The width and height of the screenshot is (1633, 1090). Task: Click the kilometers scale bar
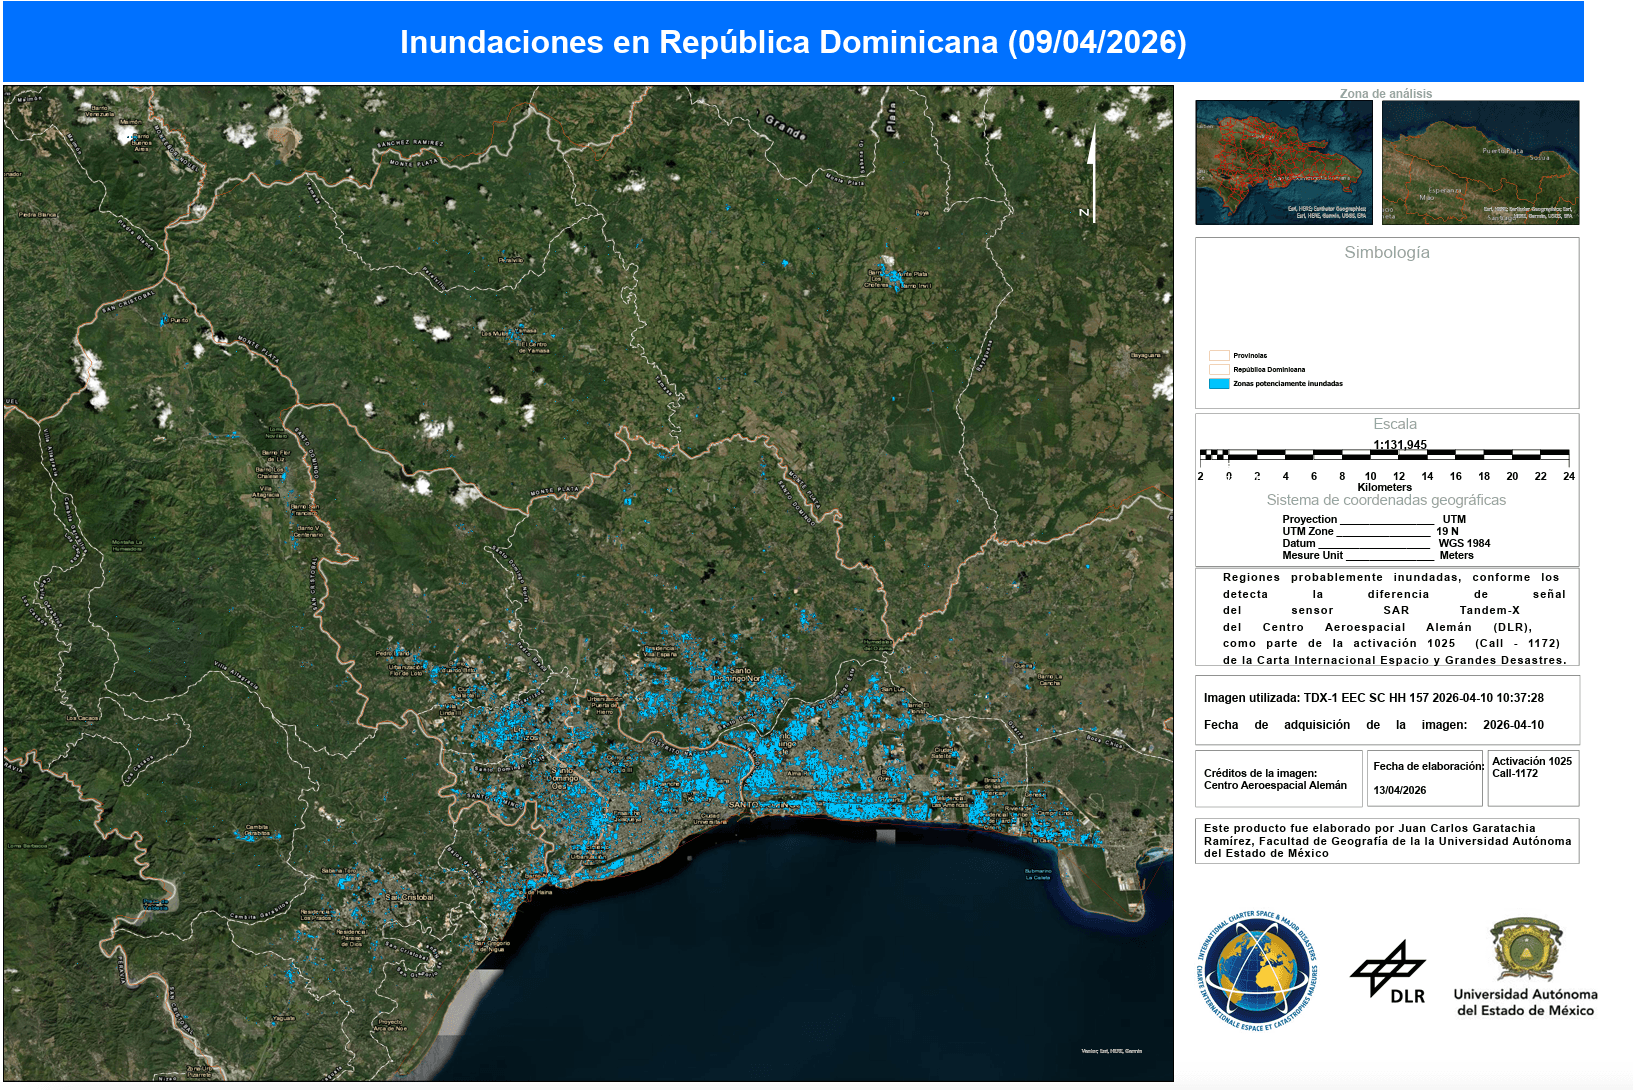pos(1385,456)
